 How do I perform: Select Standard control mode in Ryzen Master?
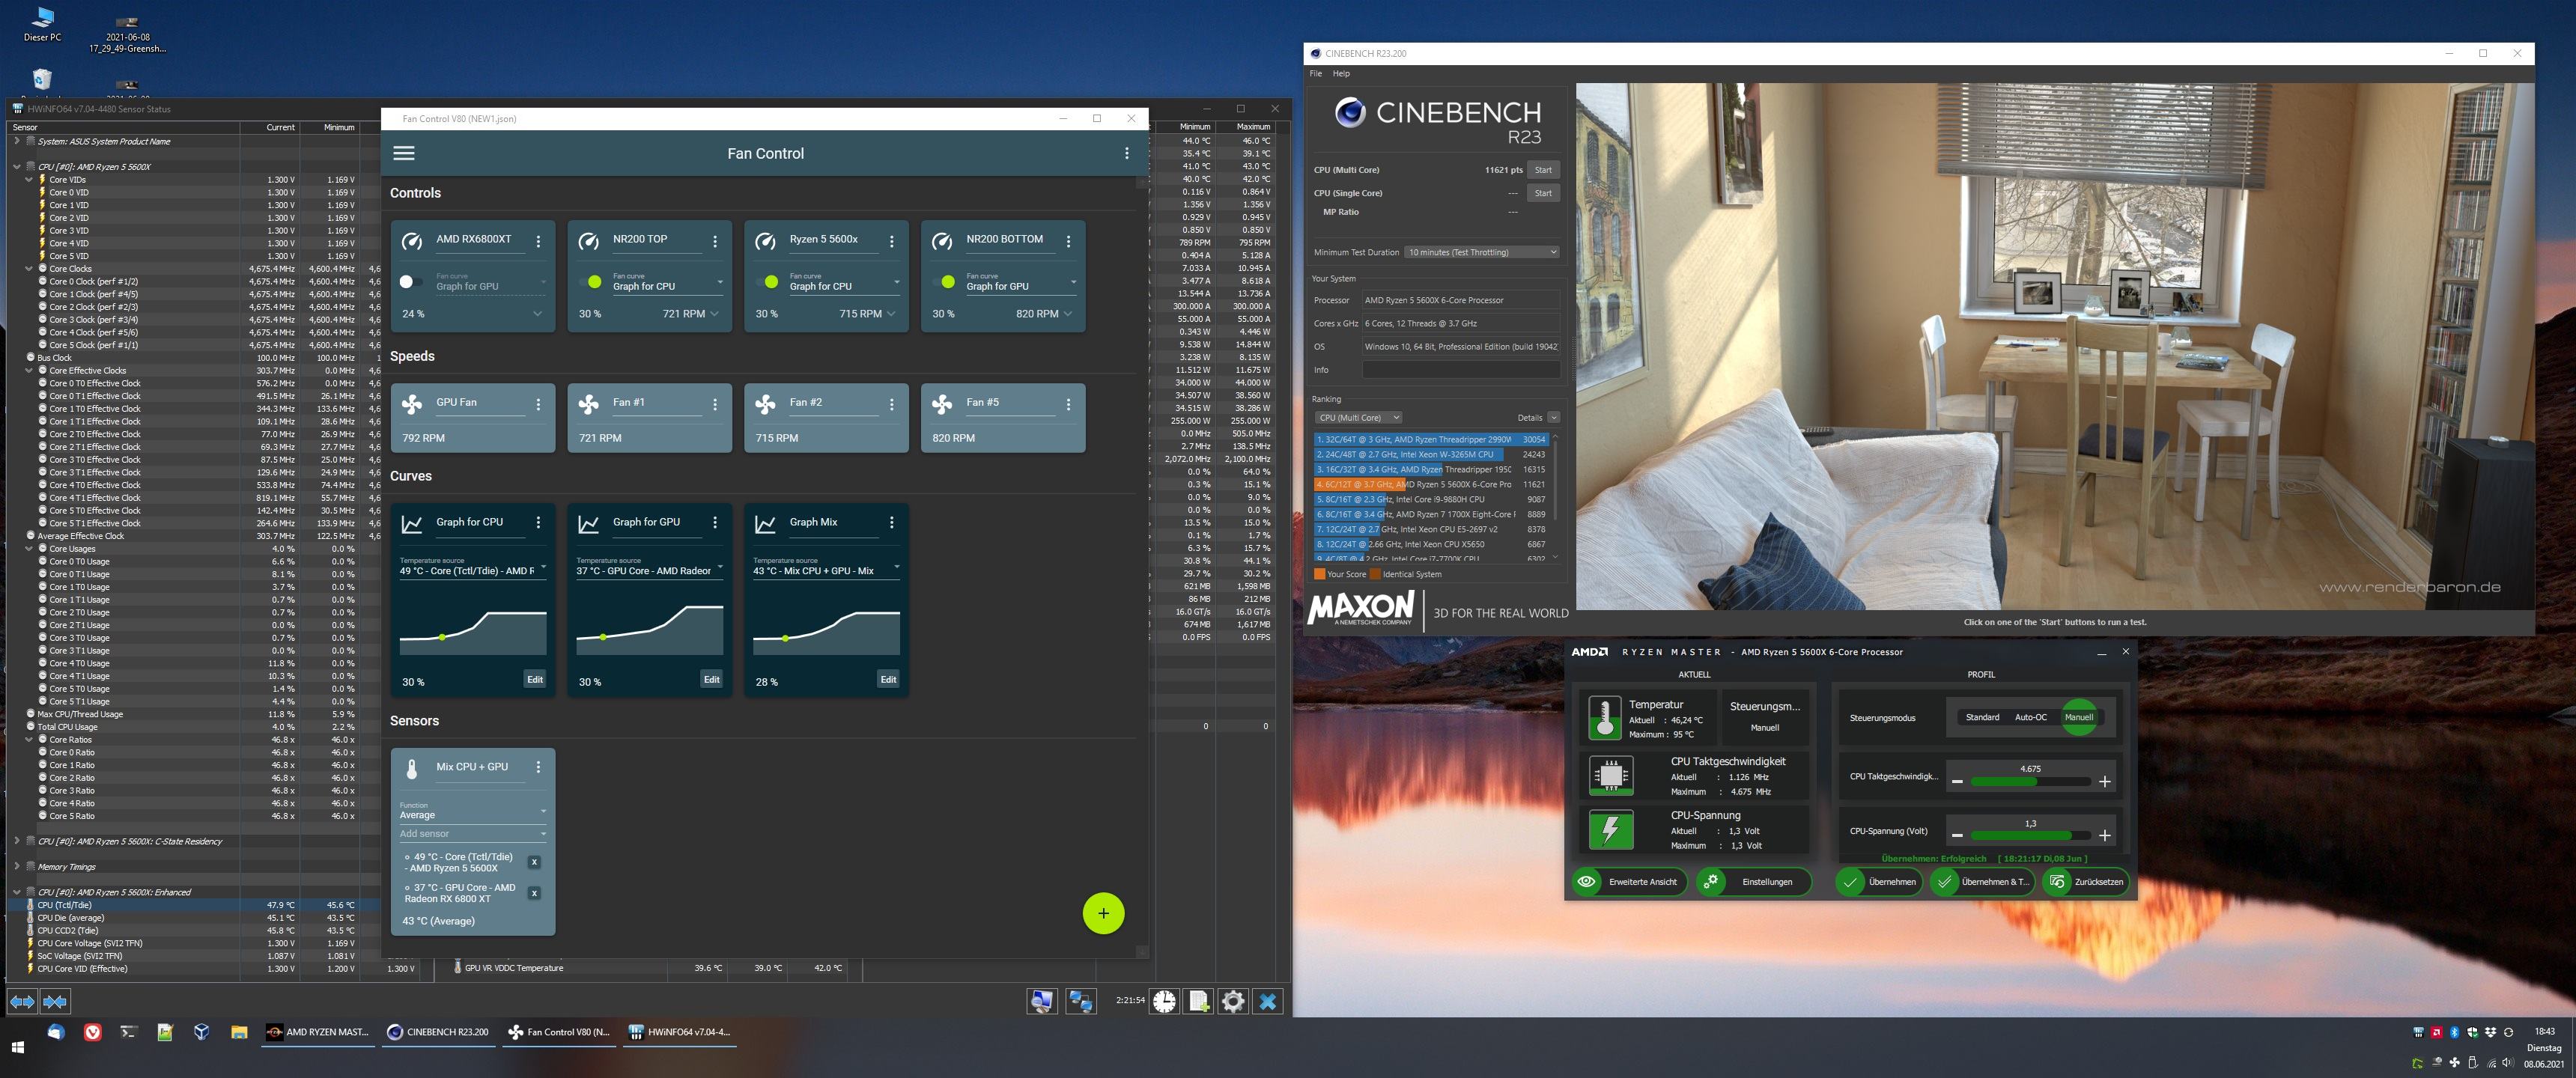click(x=1982, y=717)
